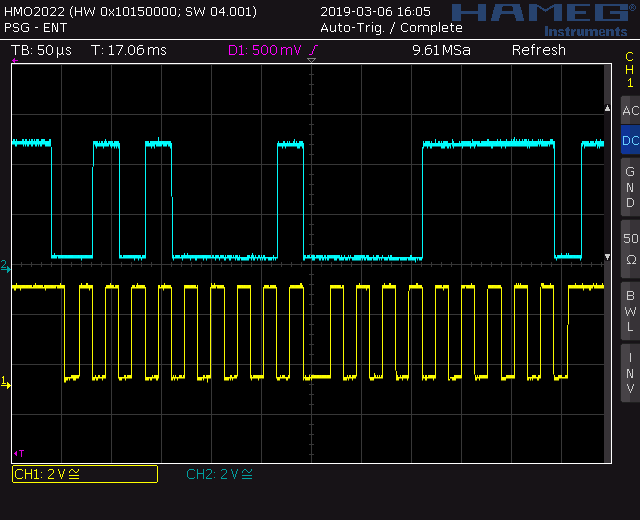Toggle INV channel invert
The width and height of the screenshot is (640, 520).
point(630,373)
